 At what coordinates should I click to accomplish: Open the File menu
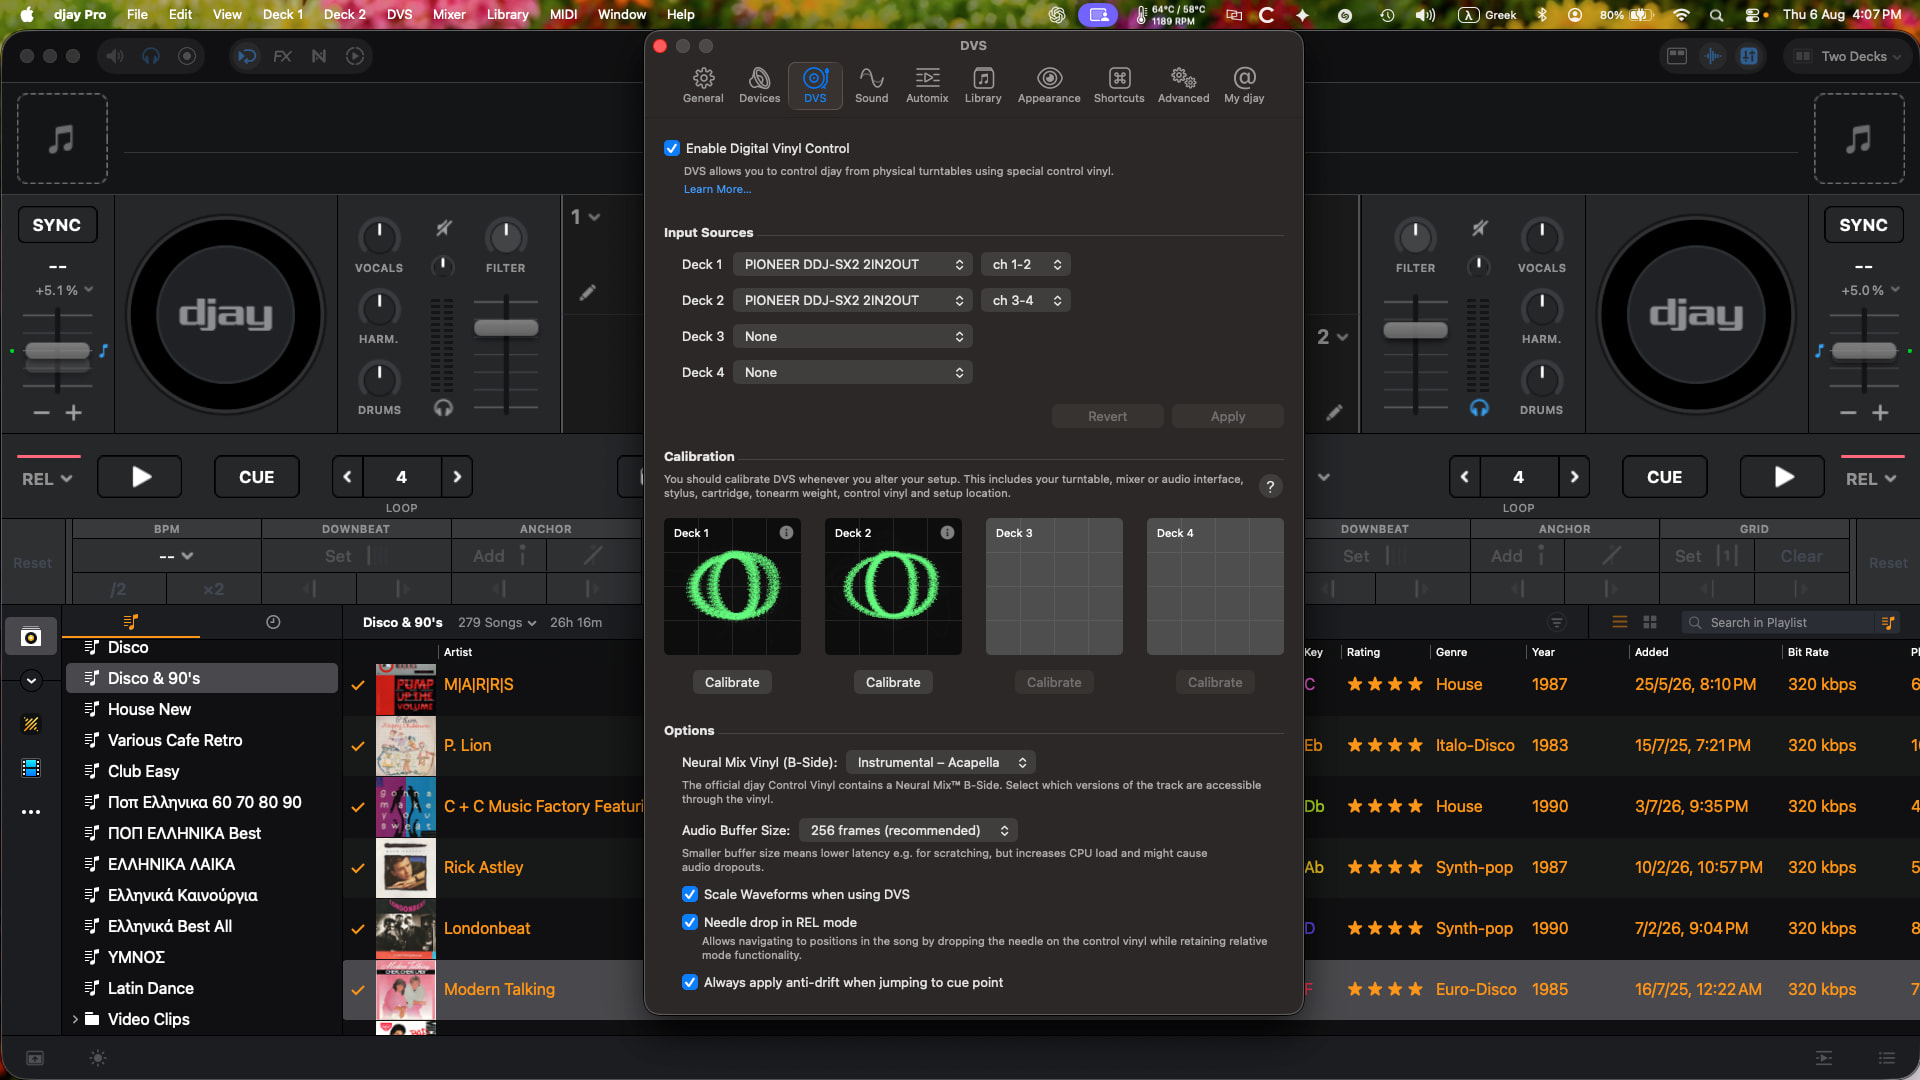pyautogui.click(x=137, y=14)
